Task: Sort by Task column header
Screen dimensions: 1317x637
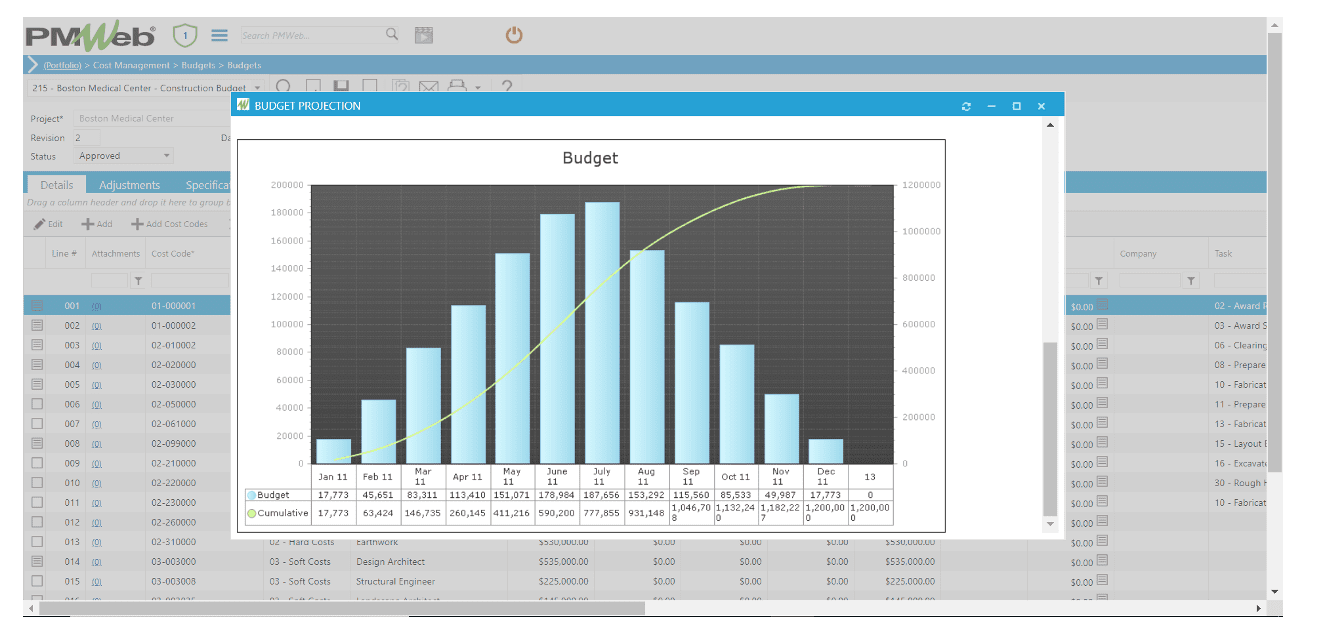Action: coord(1224,254)
